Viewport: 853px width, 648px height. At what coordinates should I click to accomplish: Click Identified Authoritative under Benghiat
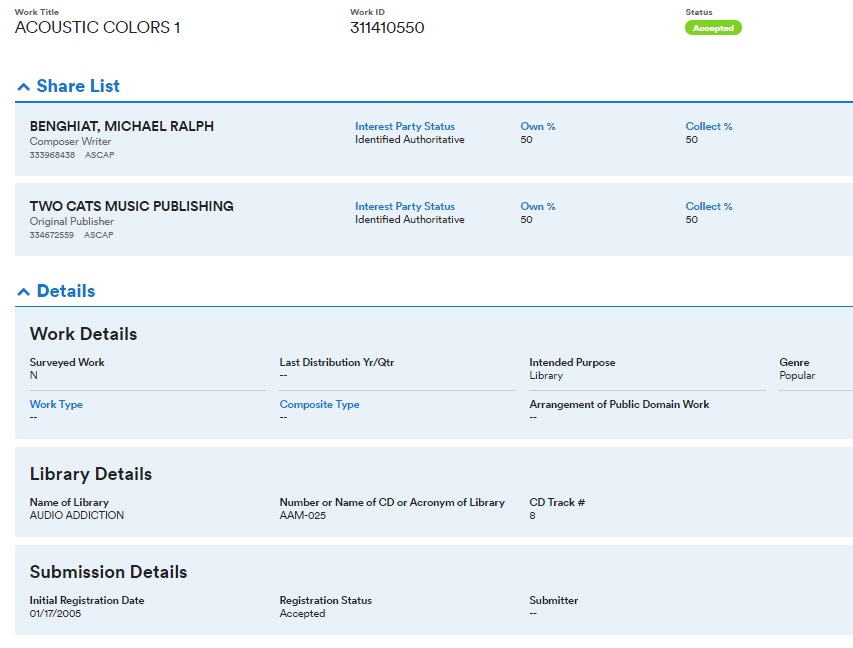410,139
